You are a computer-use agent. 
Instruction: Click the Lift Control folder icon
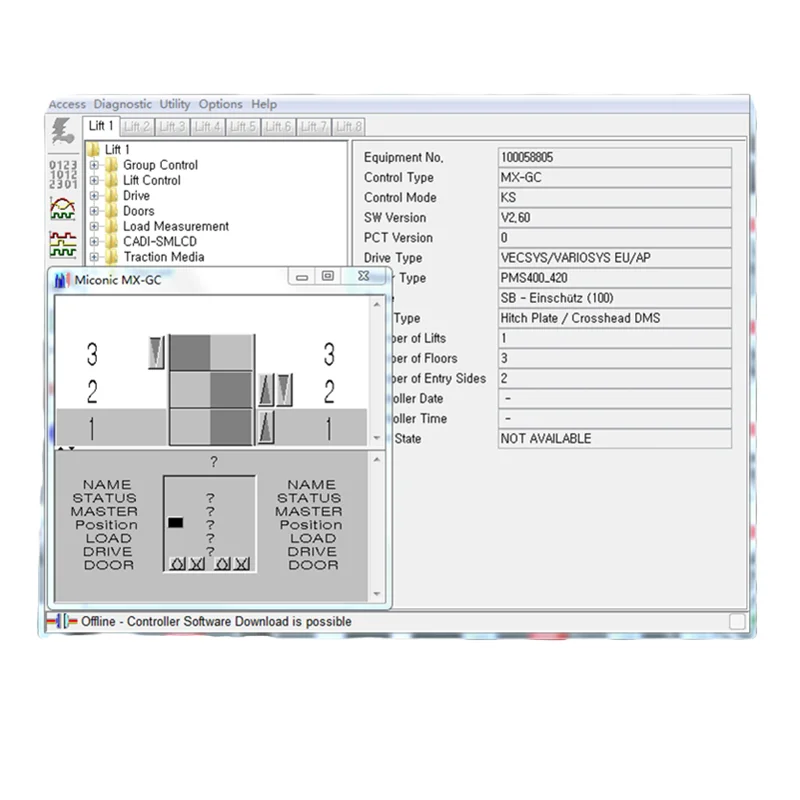pyautogui.click(x=111, y=180)
